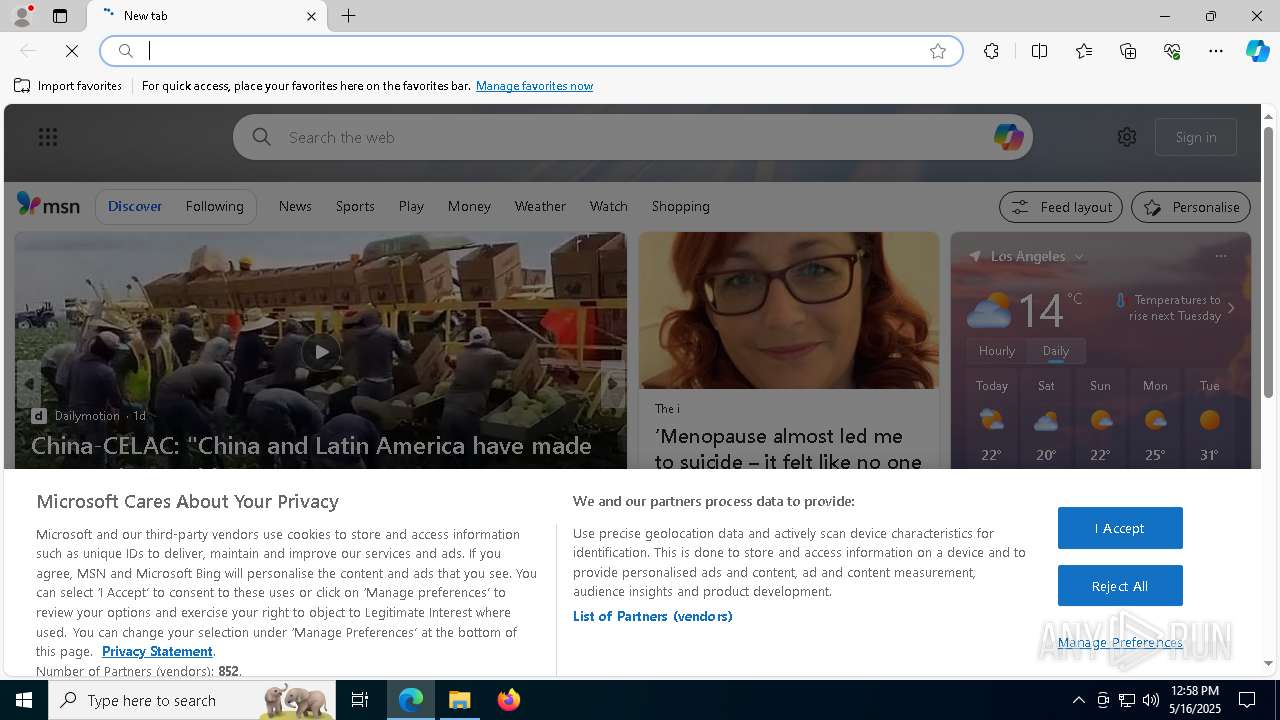Switch to the Following tab
1280x720 pixels.
(214, 206)
